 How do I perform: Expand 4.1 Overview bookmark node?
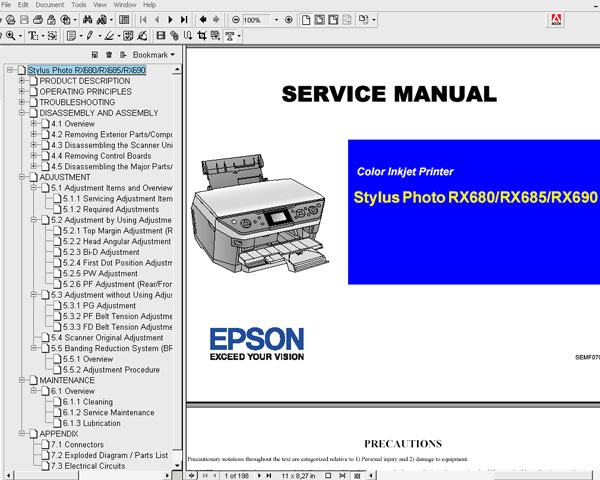(x=34, y=124)
